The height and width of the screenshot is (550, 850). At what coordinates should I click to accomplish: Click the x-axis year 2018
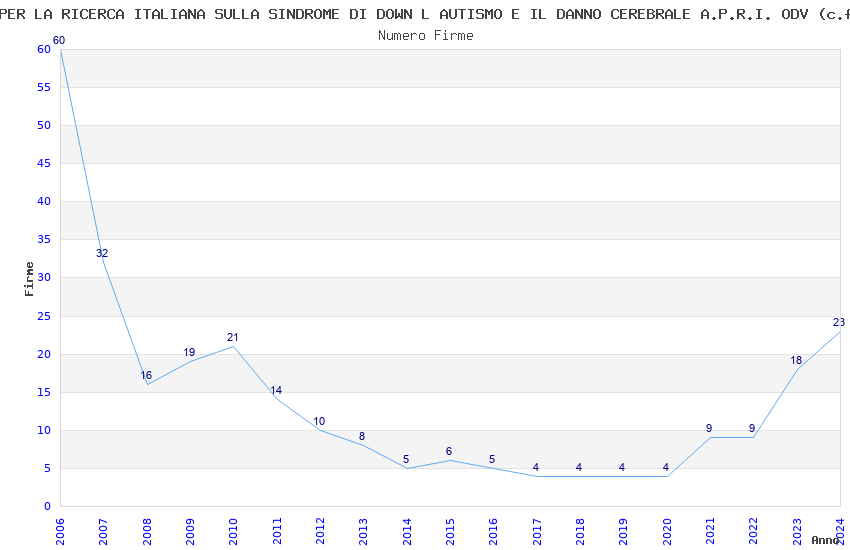click(581, 531)
